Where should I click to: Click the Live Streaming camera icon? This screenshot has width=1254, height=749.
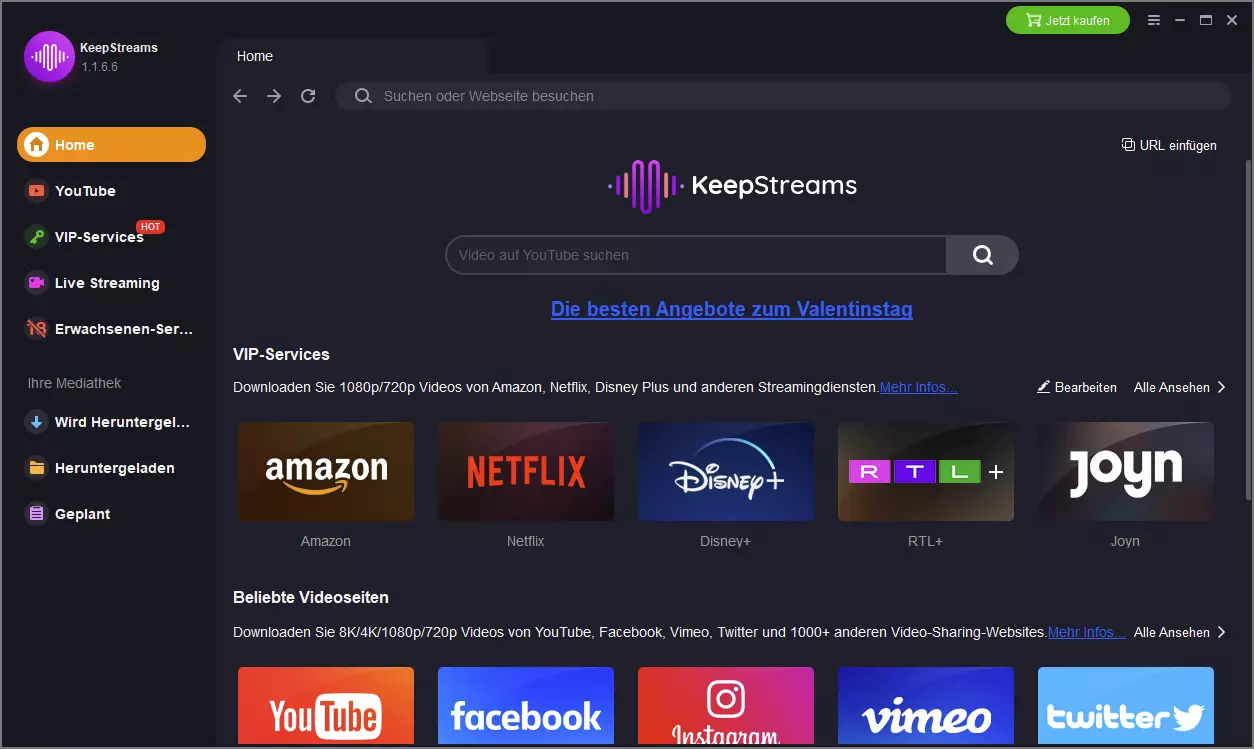coord(37,283)
